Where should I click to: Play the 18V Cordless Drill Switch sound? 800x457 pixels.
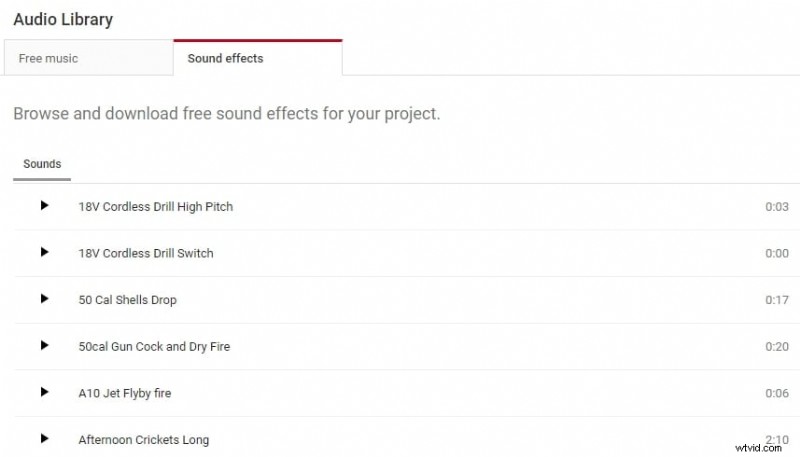pos(44,253)
